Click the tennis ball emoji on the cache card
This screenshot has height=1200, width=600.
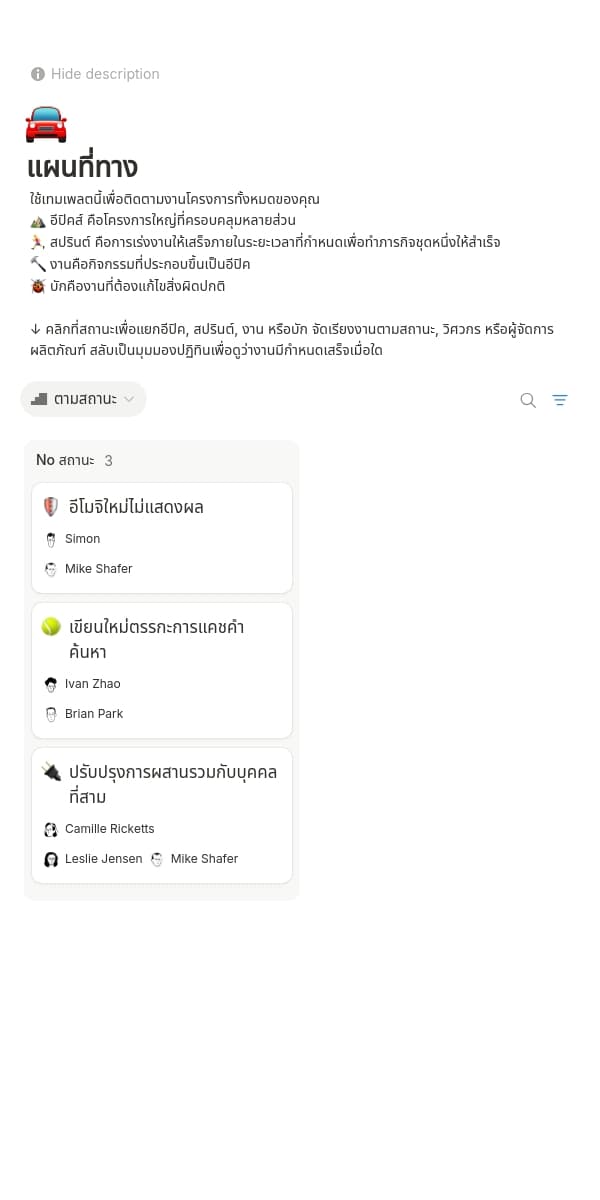(51, 626)
